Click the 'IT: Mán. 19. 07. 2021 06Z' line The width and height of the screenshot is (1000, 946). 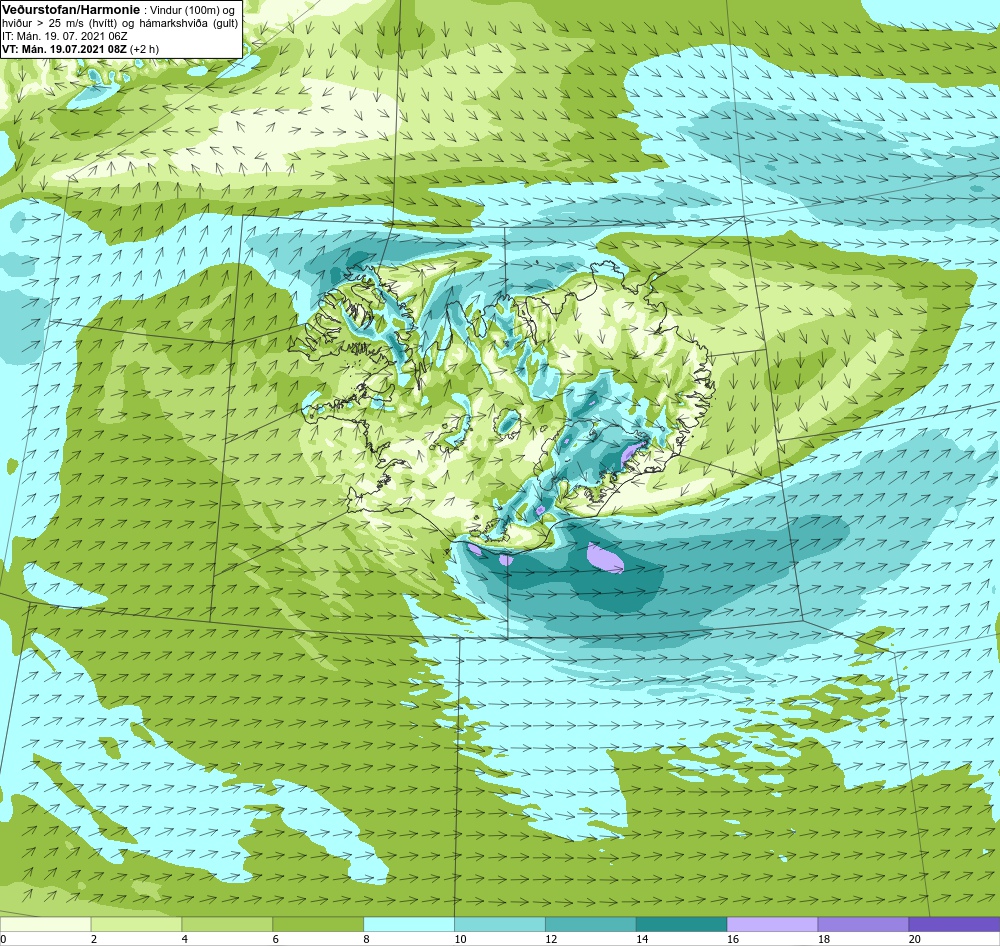[x=64, y=36]
